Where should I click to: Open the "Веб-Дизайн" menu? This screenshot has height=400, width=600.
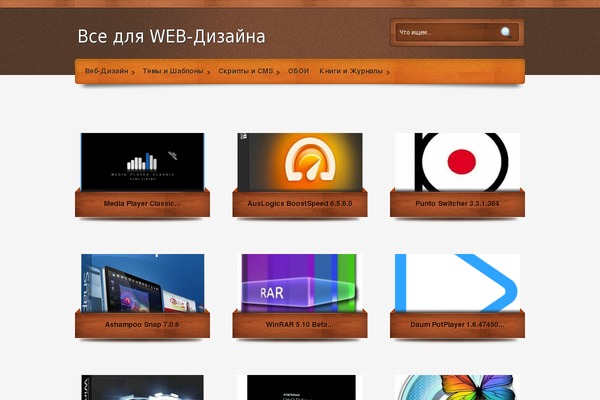(x=106, y=71)
